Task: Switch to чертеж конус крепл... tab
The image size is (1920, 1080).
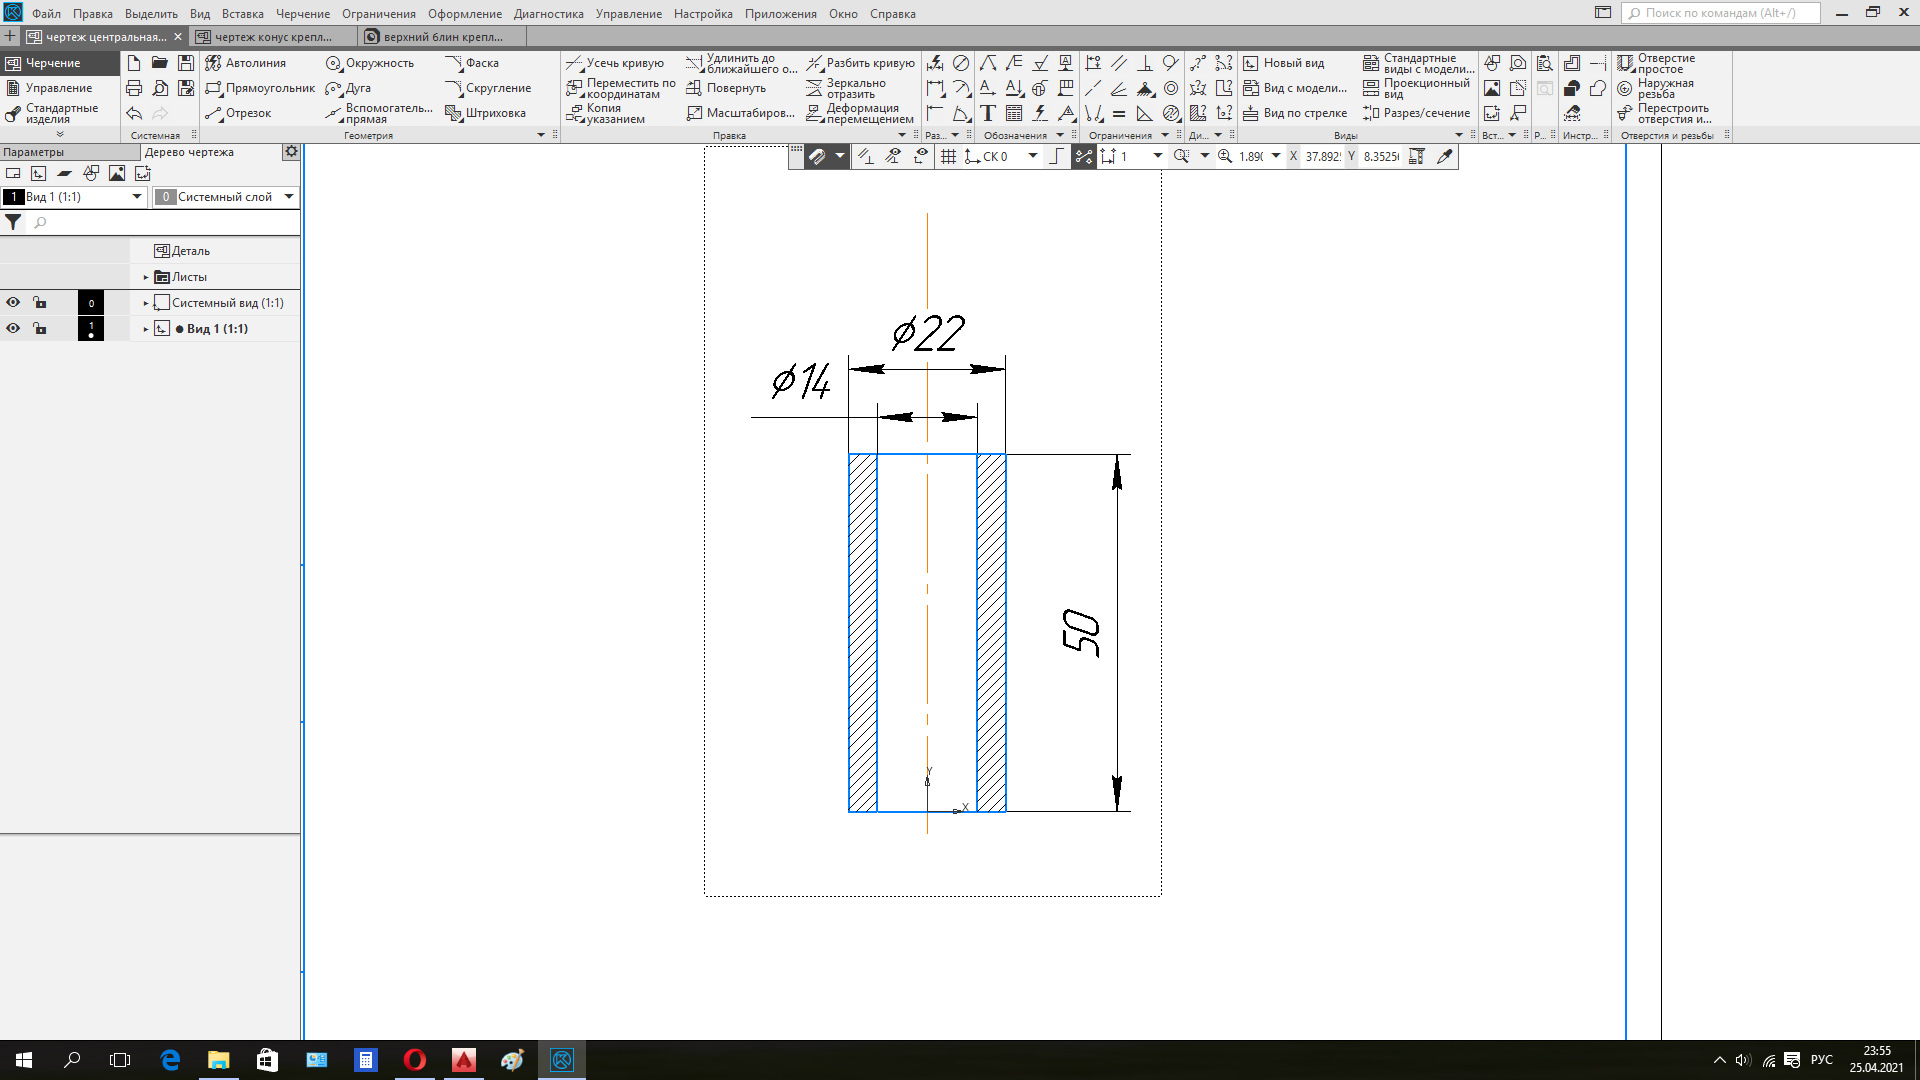Action: point(272,37)
